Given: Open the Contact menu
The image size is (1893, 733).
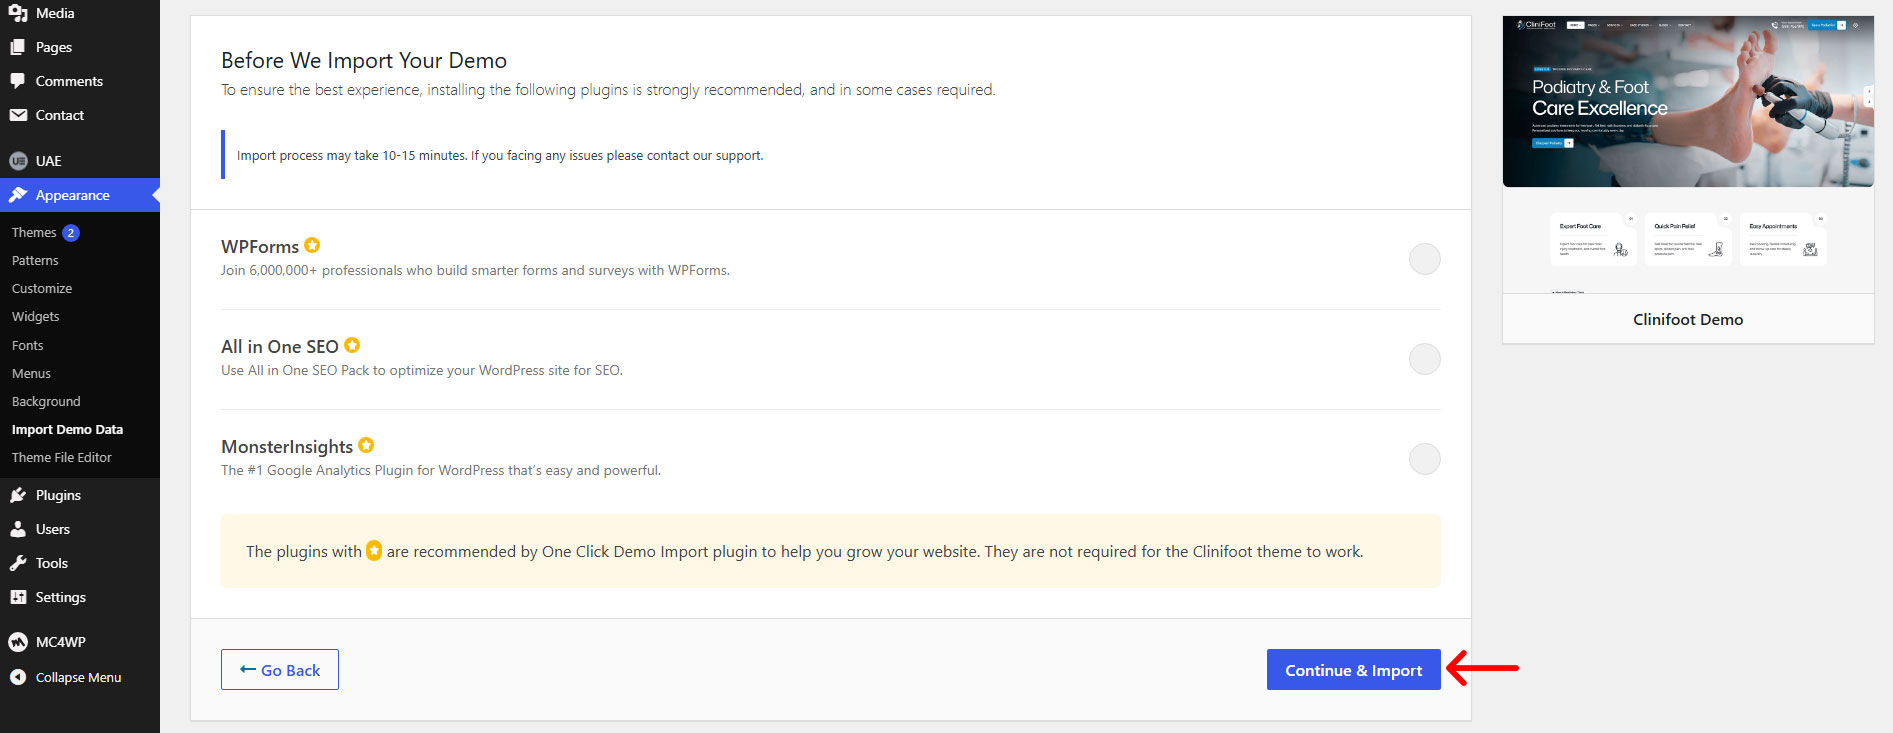Looking at the screenshot, I should [80, 115].
